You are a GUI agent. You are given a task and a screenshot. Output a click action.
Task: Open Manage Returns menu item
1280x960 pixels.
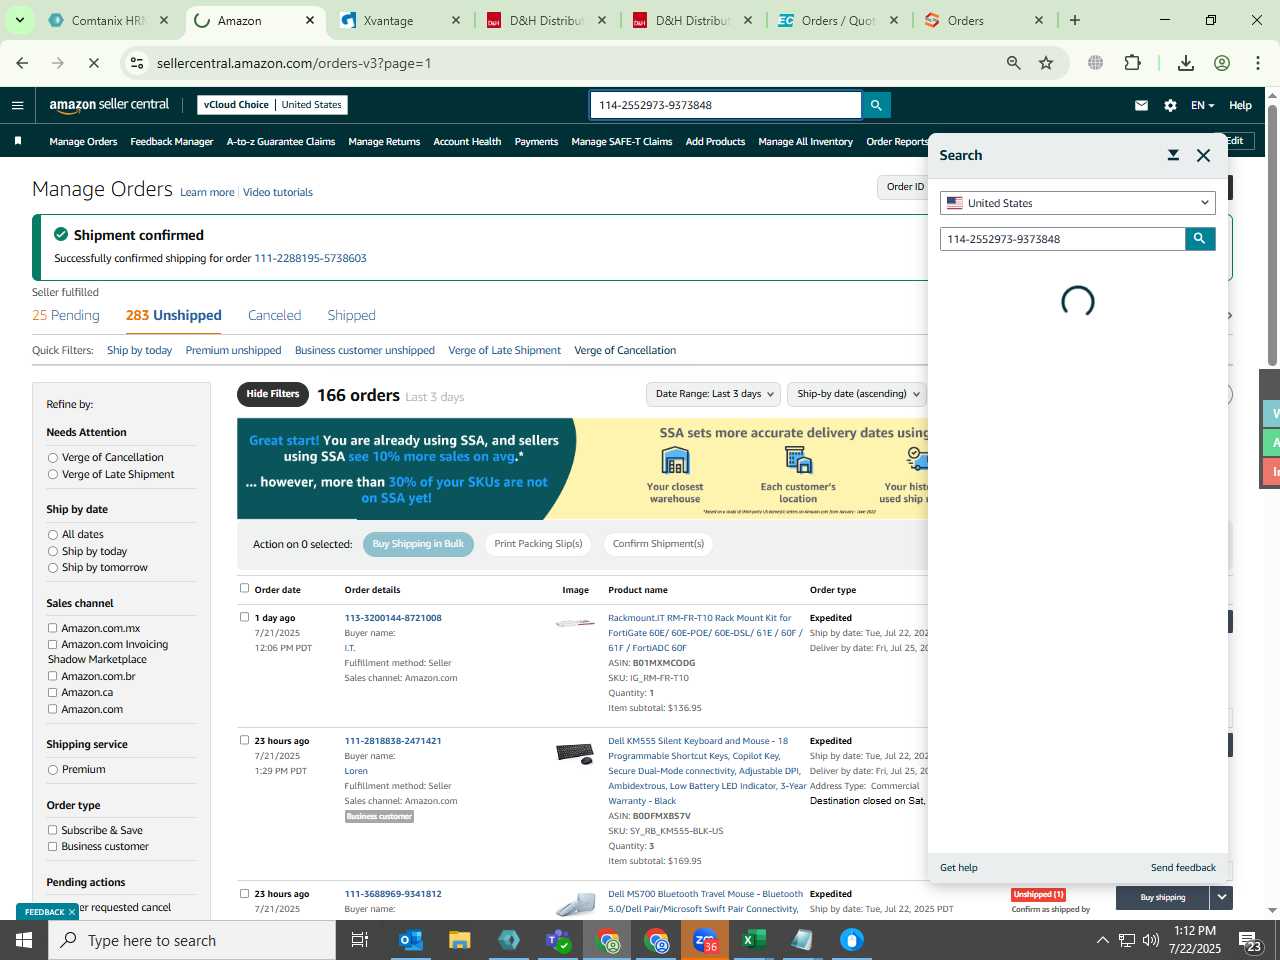tap(384, 142)
